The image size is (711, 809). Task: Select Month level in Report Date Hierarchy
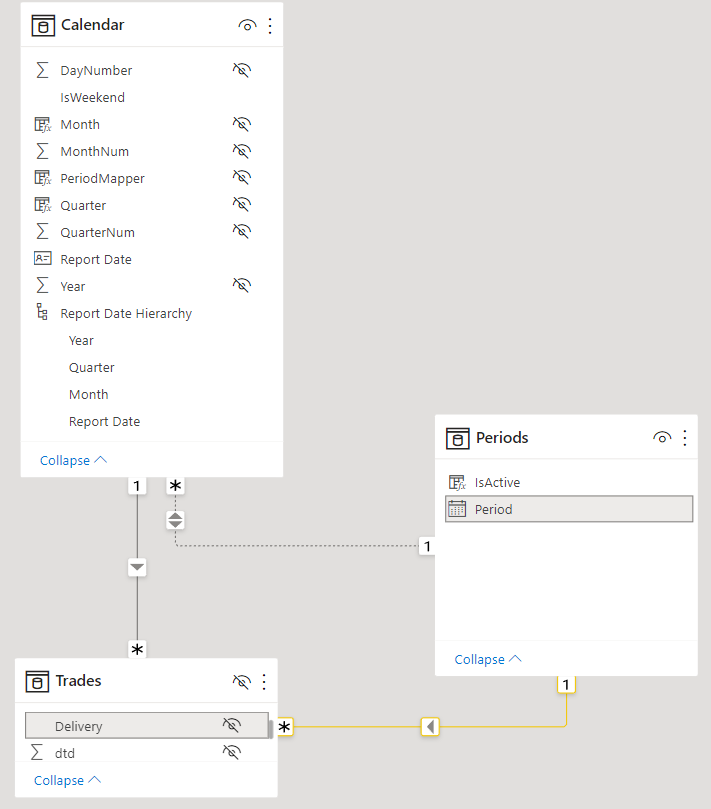tap(89, 395)
